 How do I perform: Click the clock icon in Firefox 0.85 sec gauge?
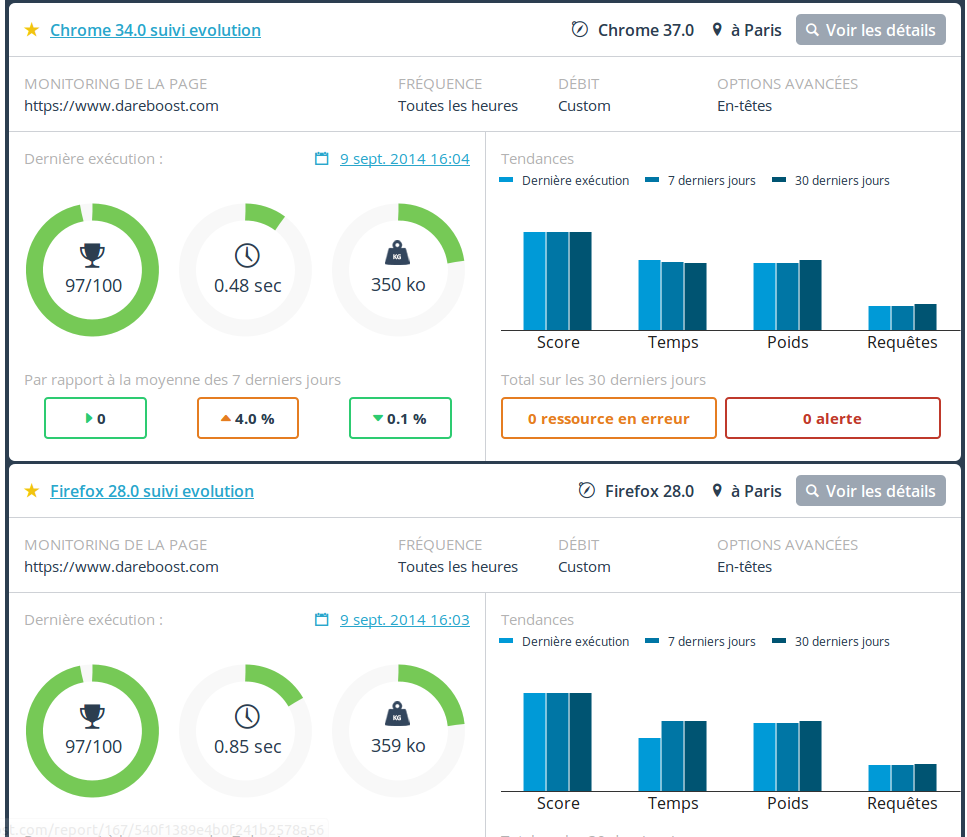point(247,715)
